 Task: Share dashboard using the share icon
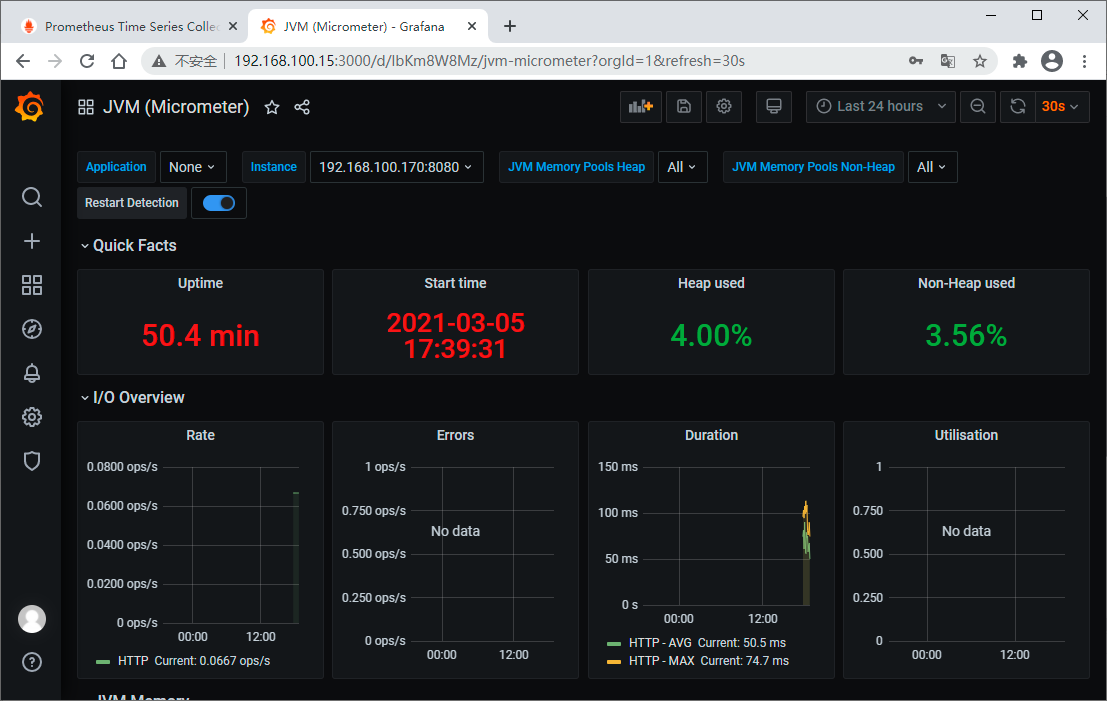point(302,107)
